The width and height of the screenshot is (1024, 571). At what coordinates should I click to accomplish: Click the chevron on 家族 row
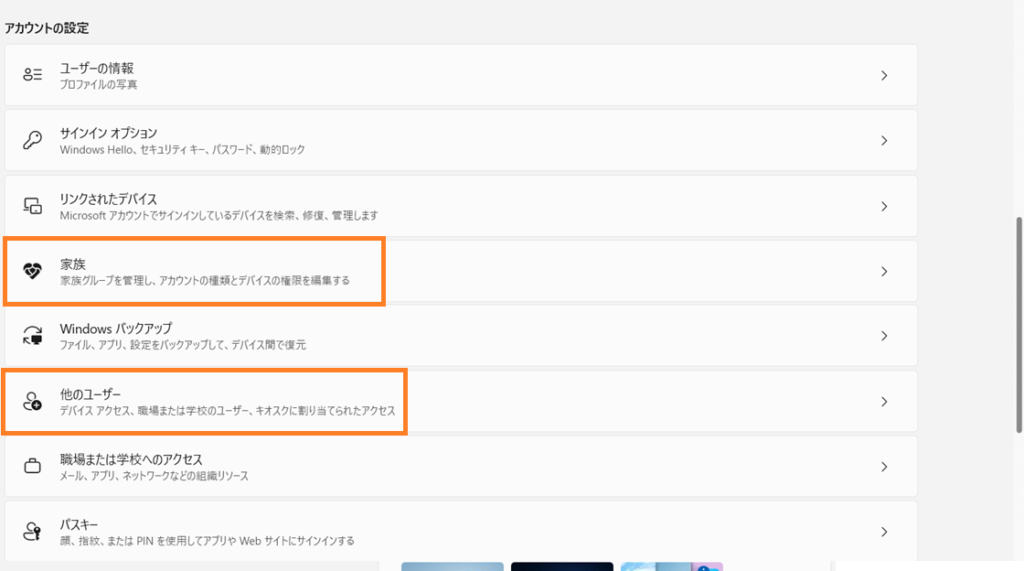point(884,271)
